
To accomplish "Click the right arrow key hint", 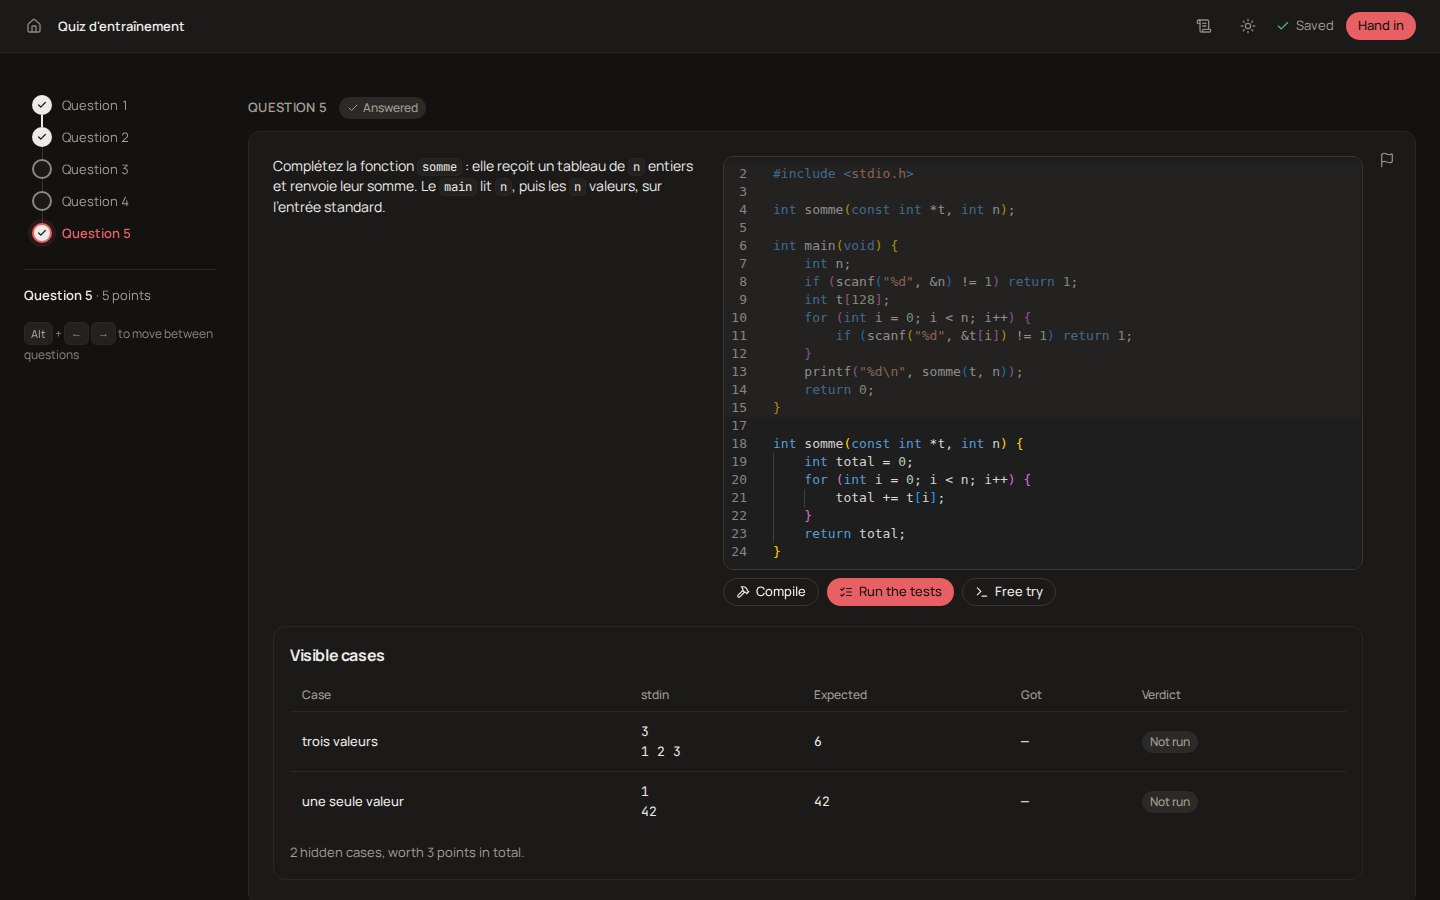I will [x=104, y=334].
